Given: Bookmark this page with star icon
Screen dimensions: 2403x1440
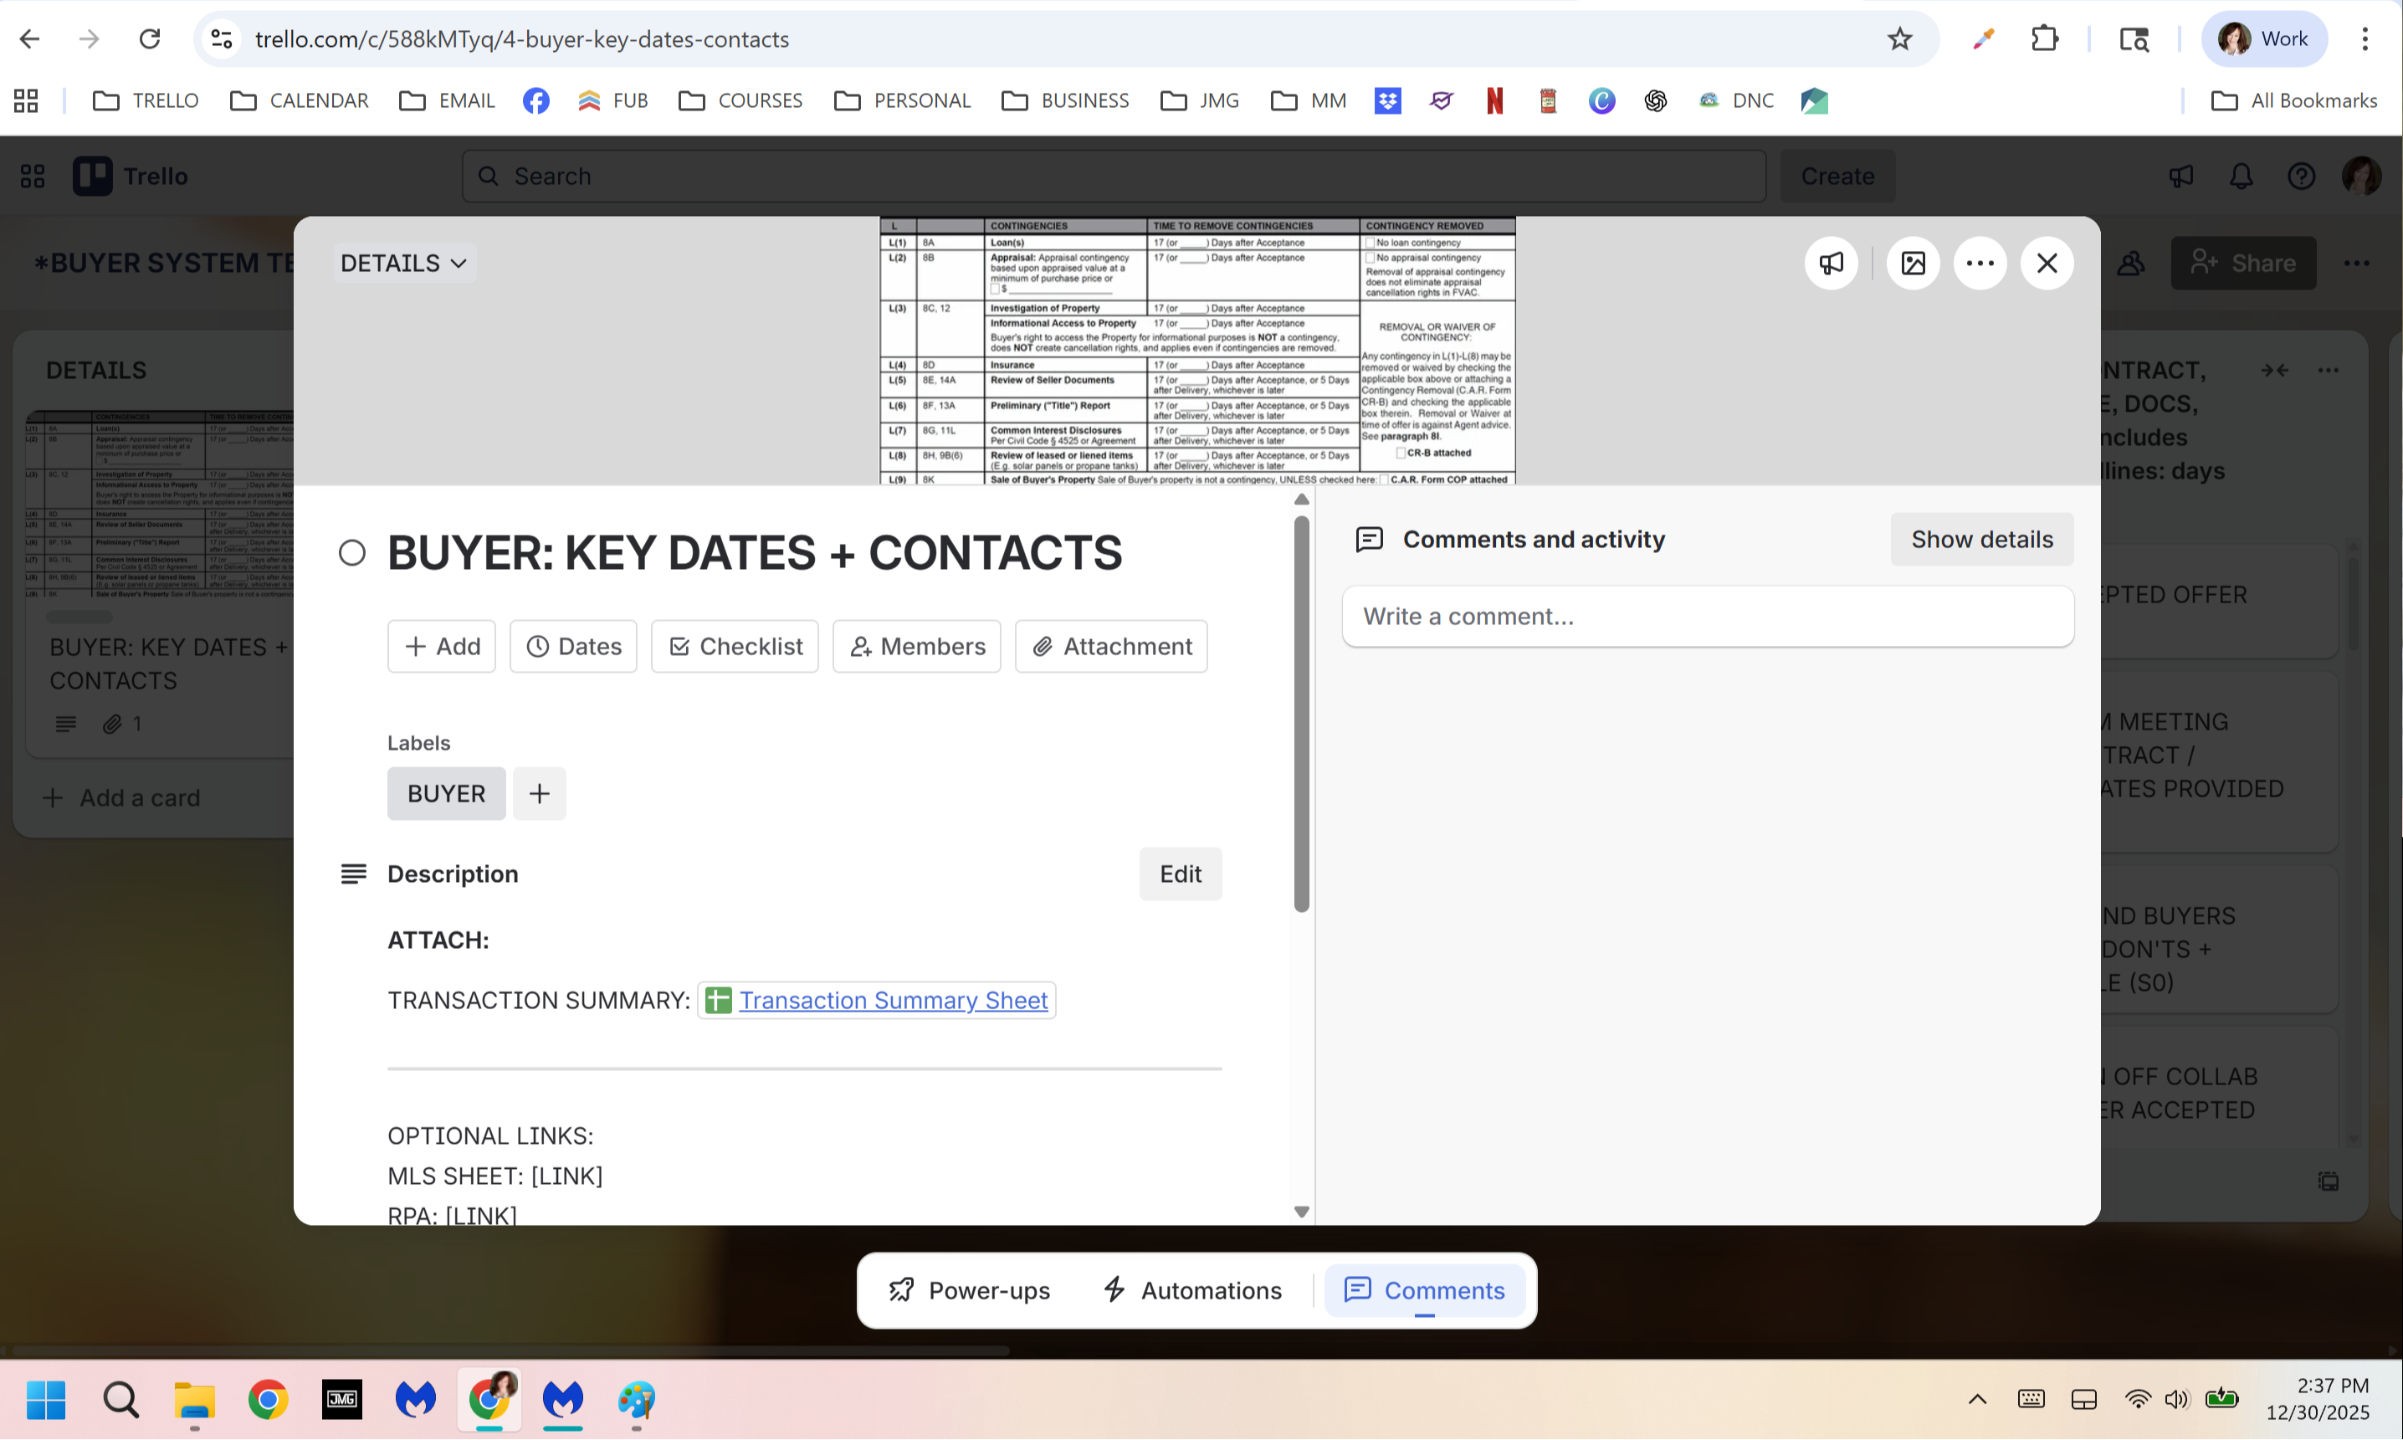Looking at the screenshot, I should pos(1899,39).
